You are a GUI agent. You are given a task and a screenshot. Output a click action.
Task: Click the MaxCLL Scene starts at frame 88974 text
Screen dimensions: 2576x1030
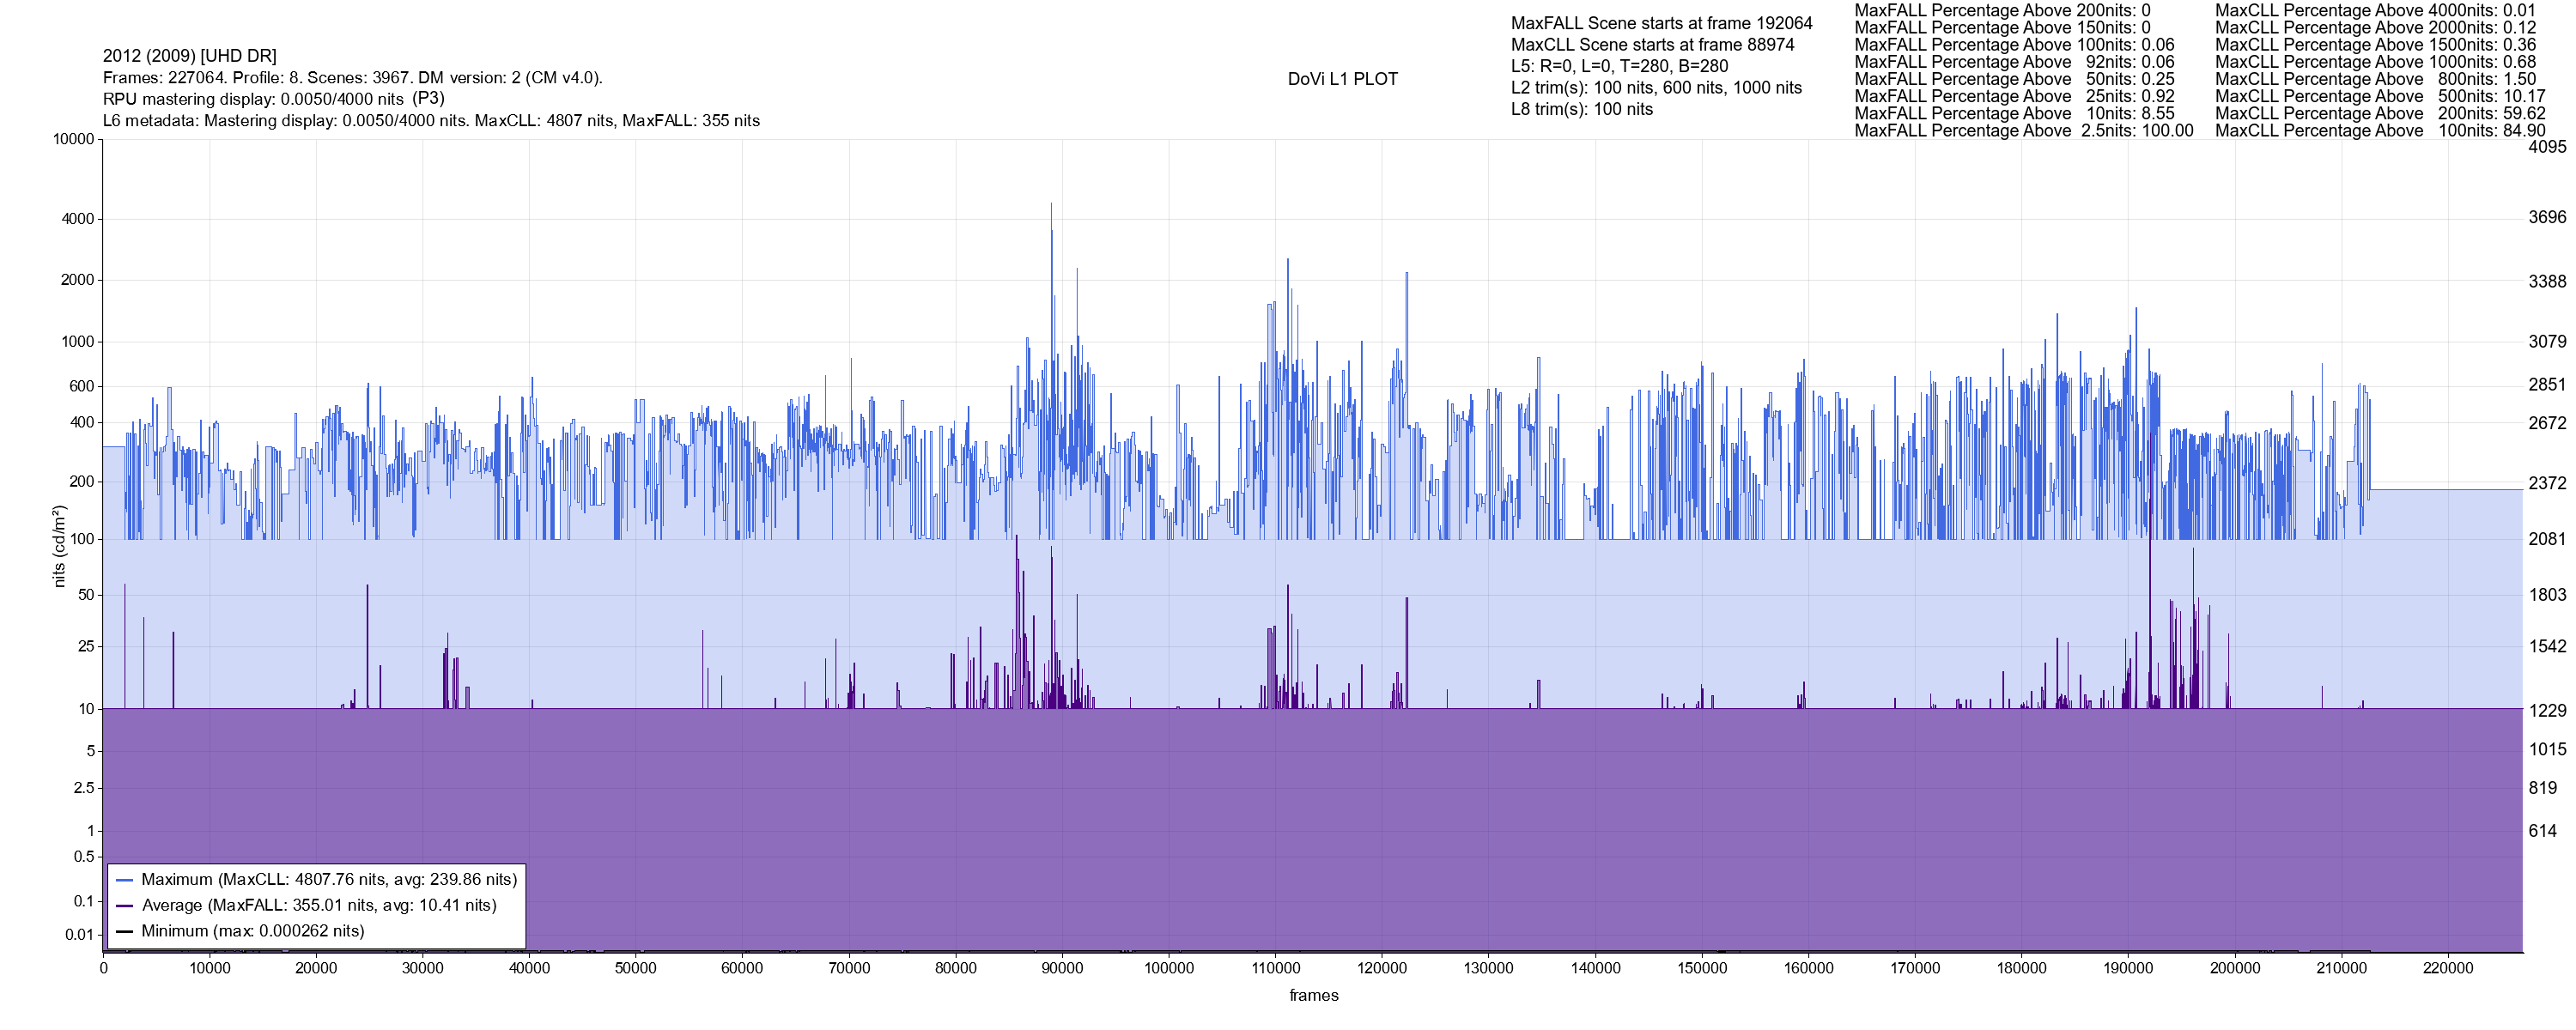(x=1652, y=45)
